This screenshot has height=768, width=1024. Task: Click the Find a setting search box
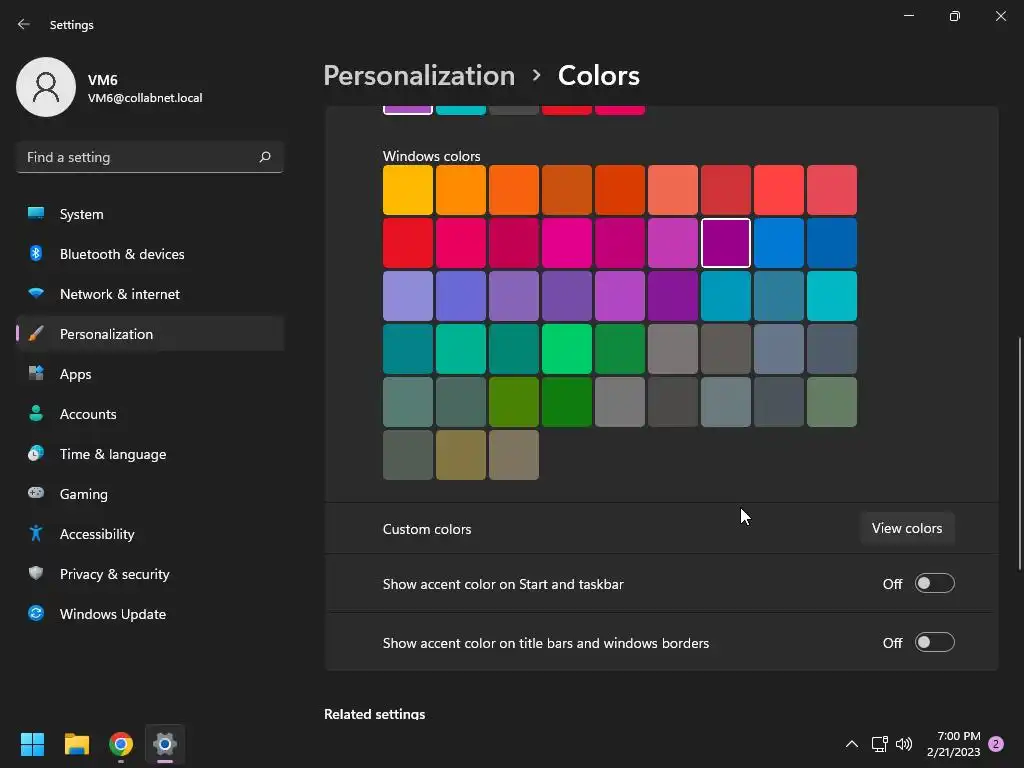coord(150,157)
